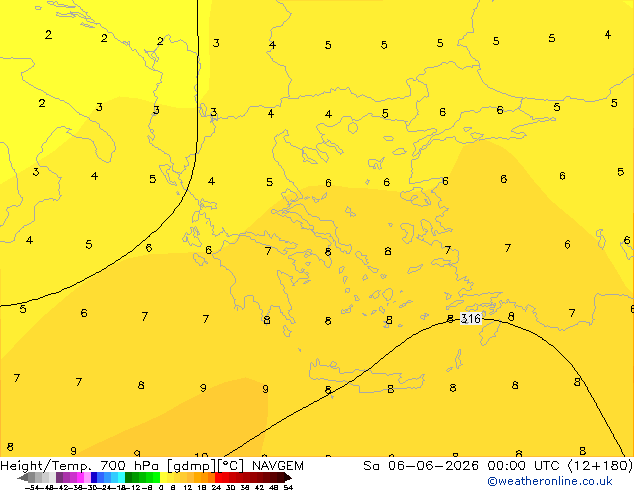
Task: Pick the bright red legend swatch
Action: (218, 477)
